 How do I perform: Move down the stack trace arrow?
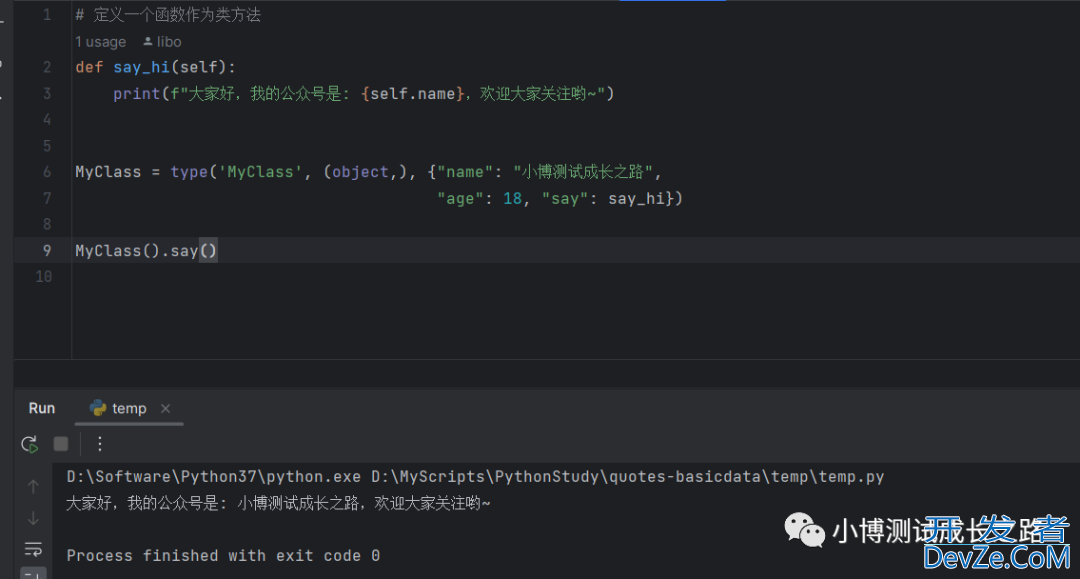click(x=33, y=518)
